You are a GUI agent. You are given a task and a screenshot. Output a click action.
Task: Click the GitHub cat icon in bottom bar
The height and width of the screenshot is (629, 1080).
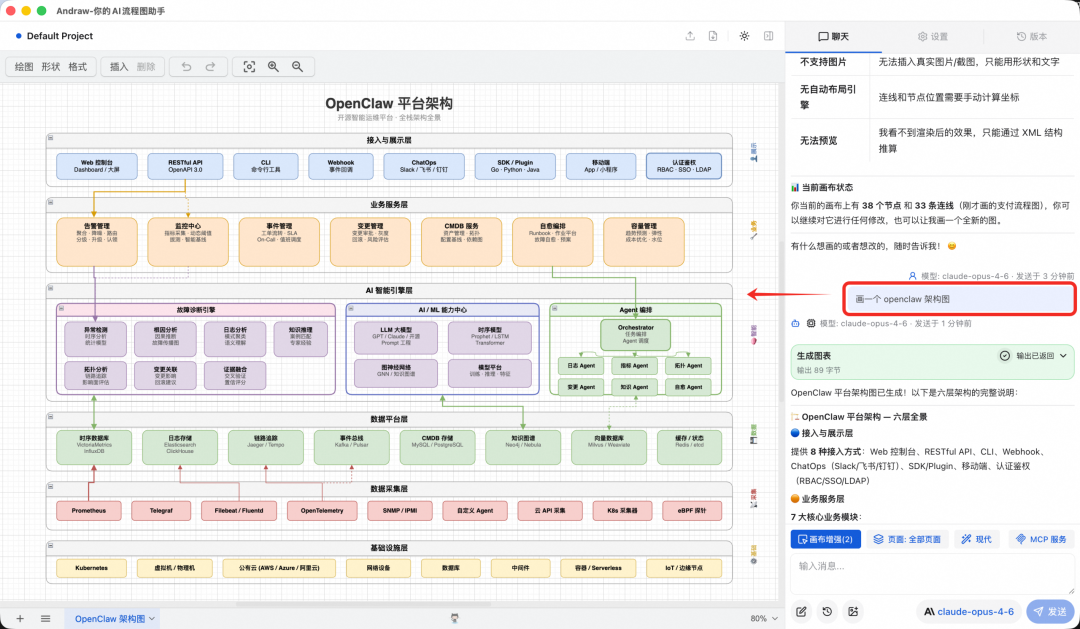point(455,619)
